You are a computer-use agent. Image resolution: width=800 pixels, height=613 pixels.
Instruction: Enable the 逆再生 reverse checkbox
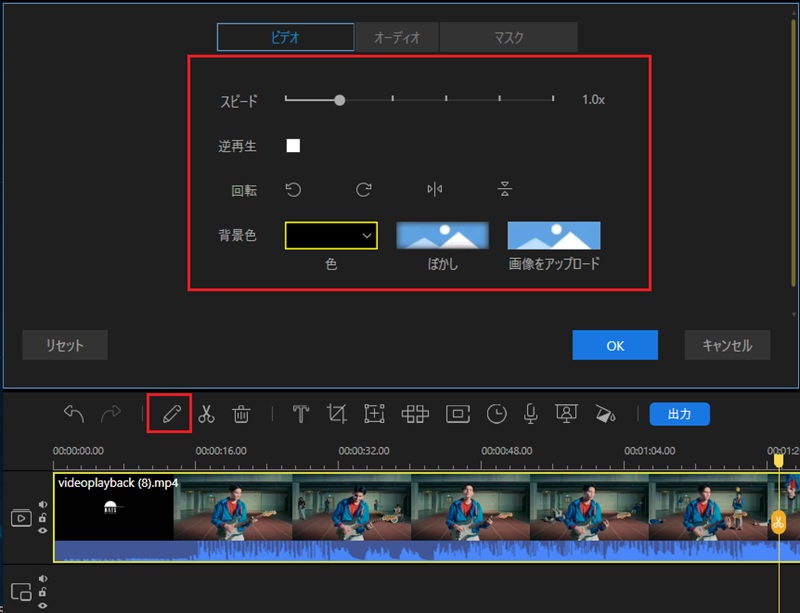pos(293,145)
